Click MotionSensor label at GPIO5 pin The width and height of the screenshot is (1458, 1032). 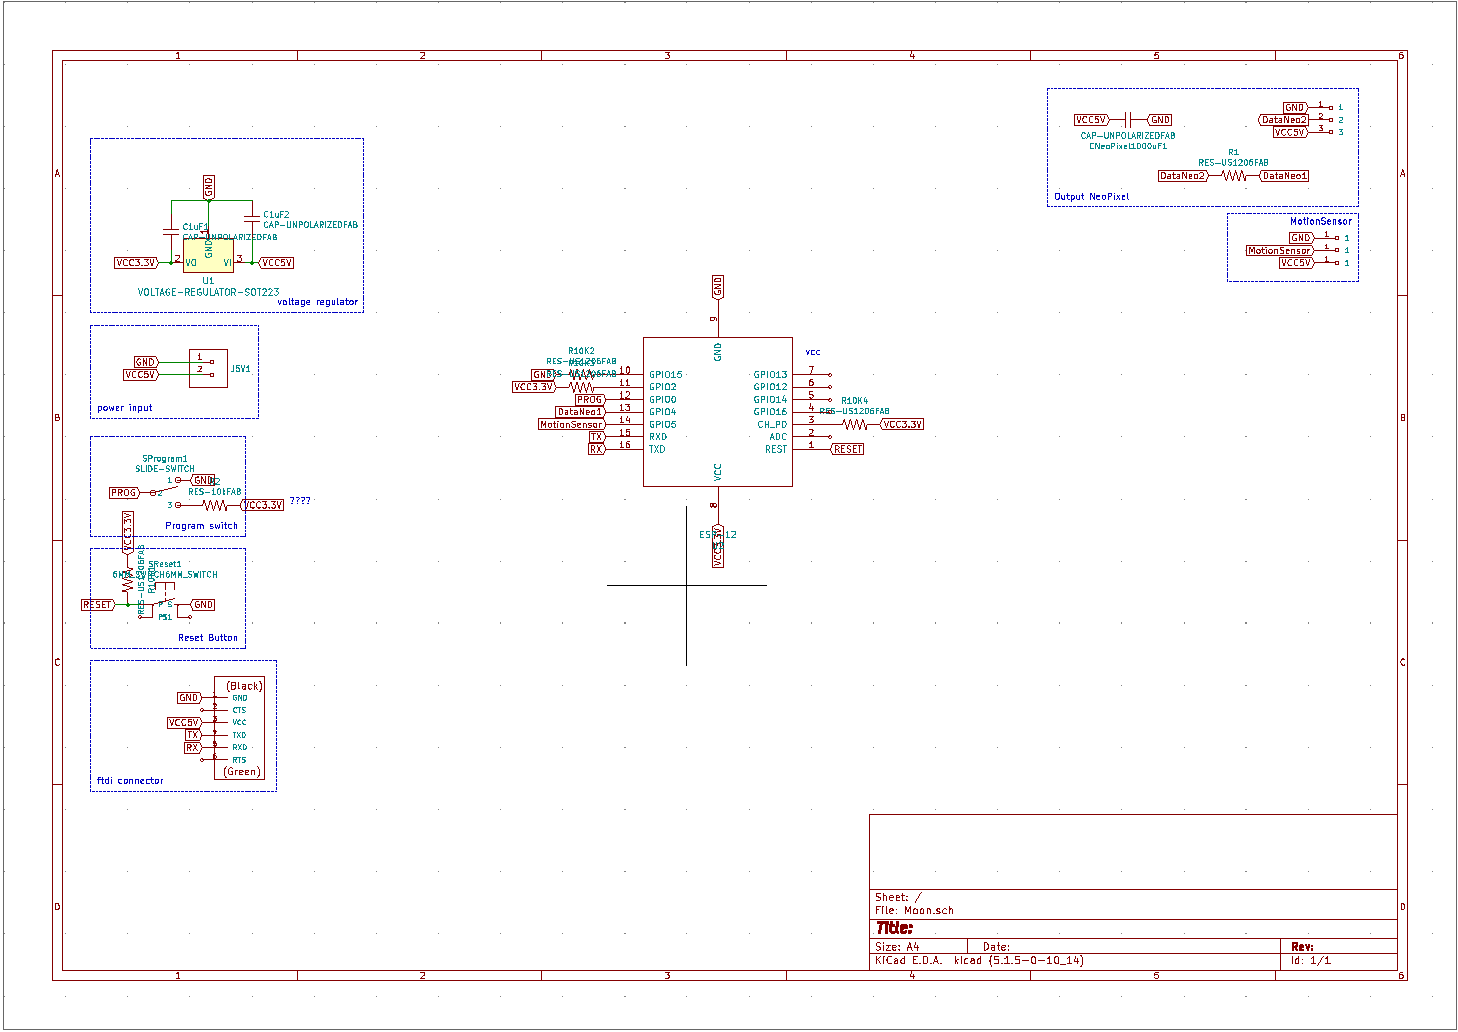pos(572,425)
